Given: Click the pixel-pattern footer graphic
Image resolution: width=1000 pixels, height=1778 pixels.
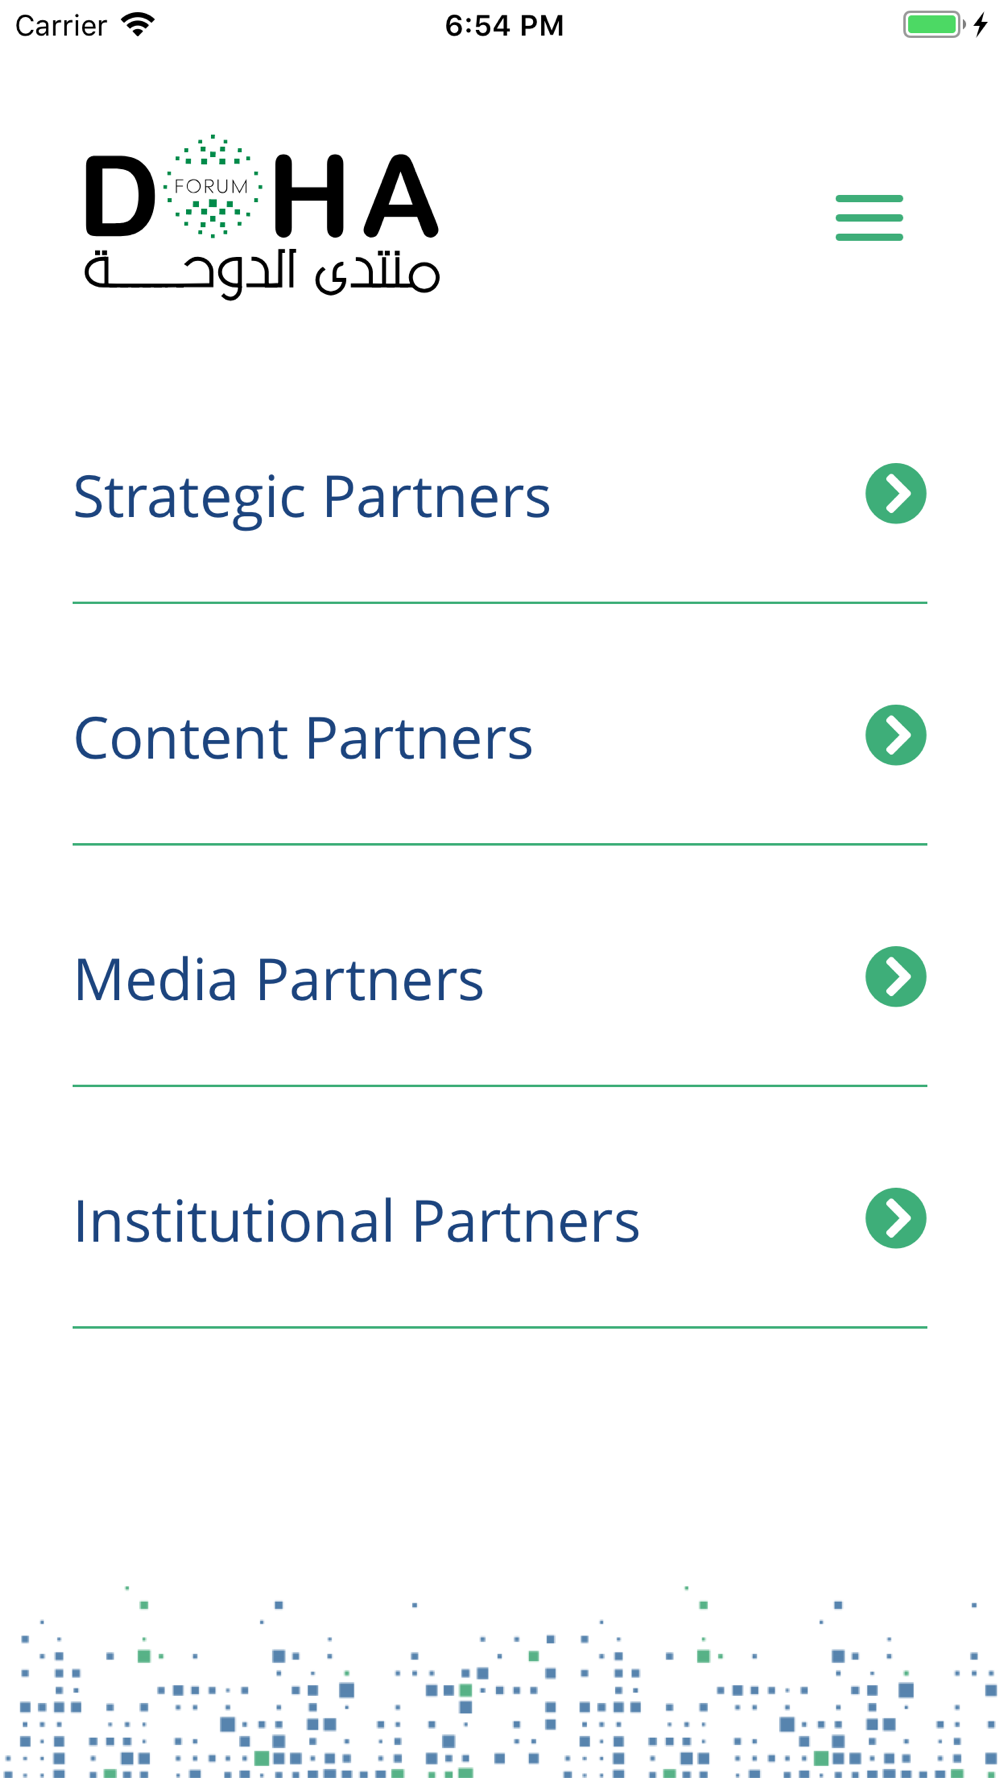Looking at the screenshot, I should point(500,1681).
